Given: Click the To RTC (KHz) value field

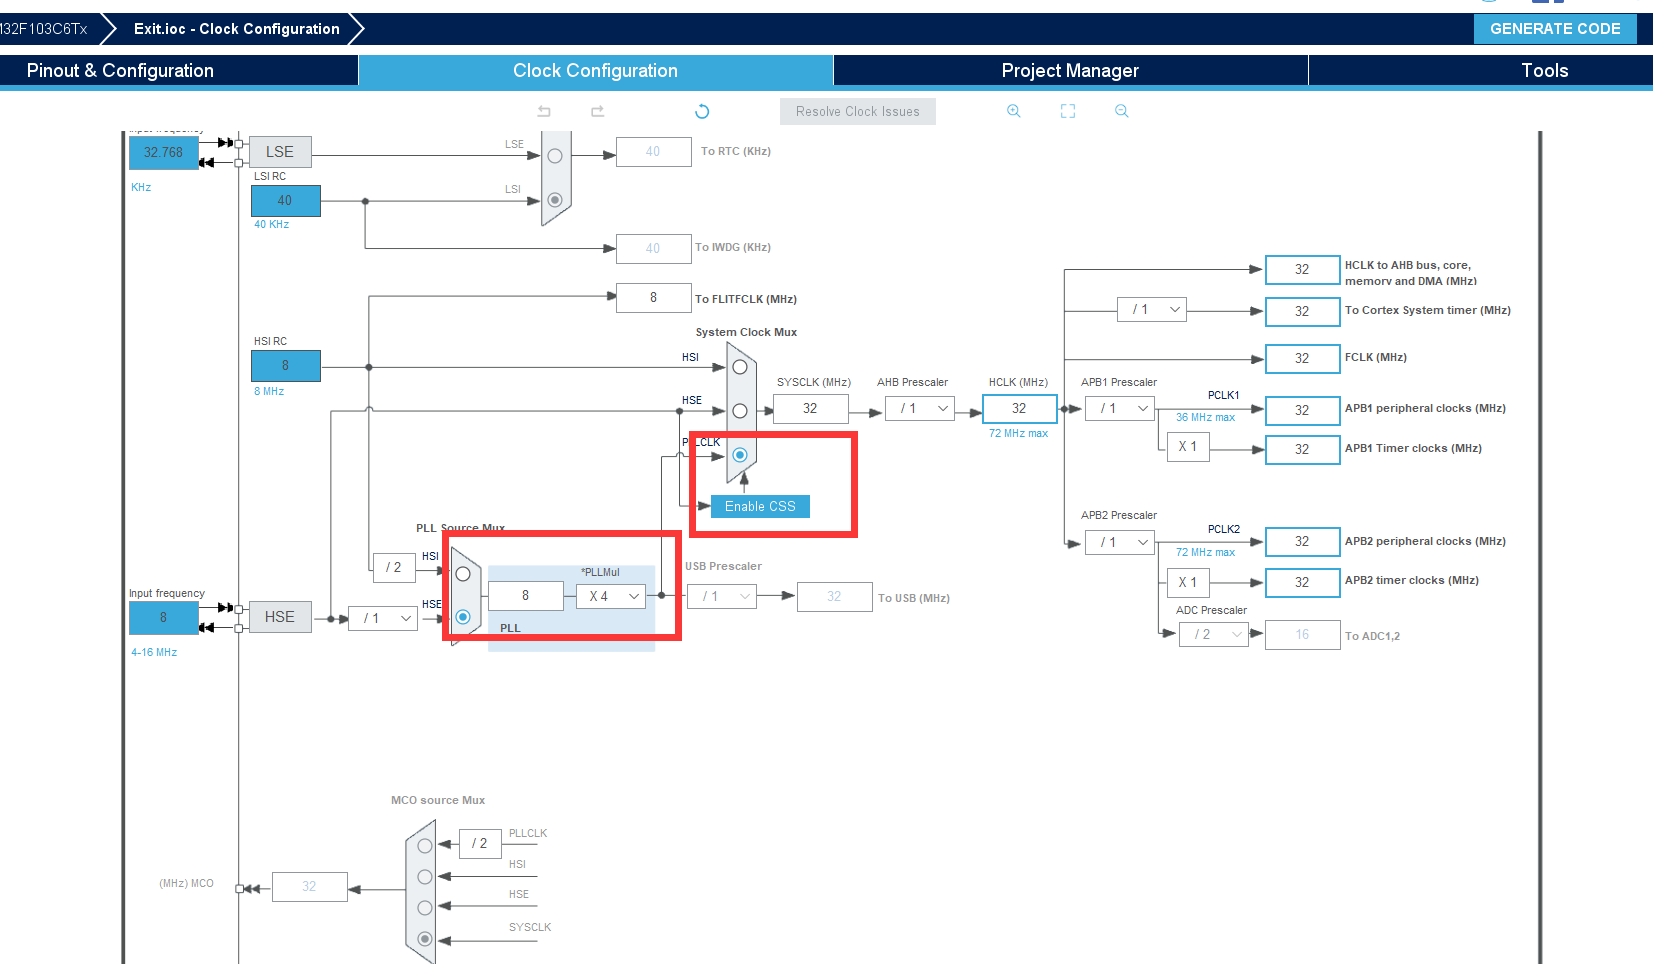Looking at the screenshot, I should [654, 151].
